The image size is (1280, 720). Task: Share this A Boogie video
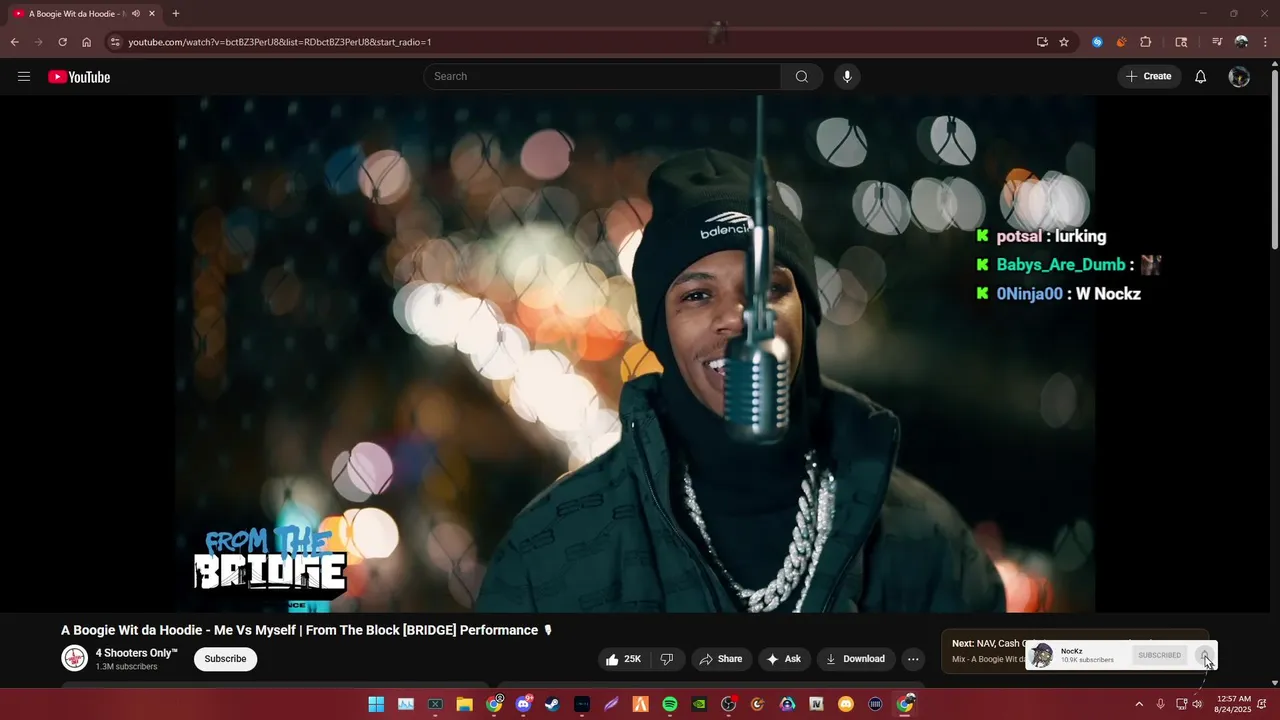(x=721, y=659)
